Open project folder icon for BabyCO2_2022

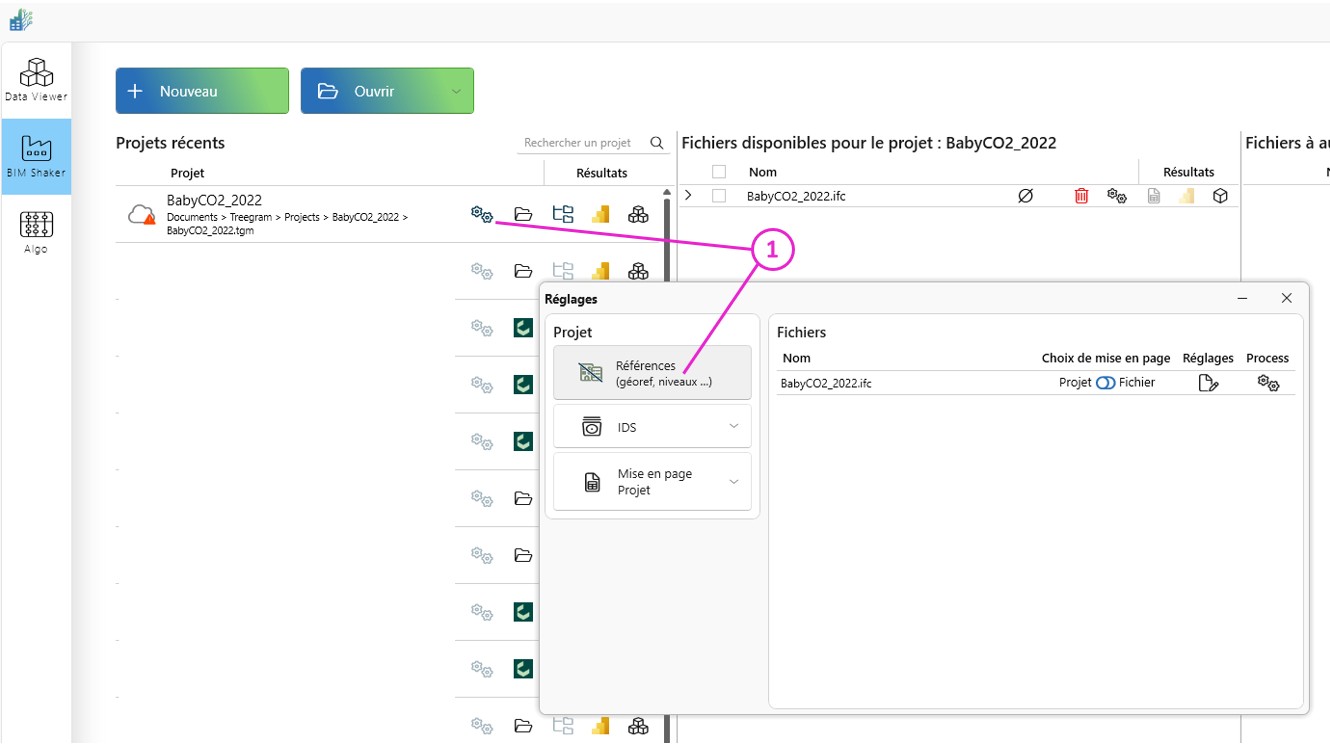pos(523,214)
